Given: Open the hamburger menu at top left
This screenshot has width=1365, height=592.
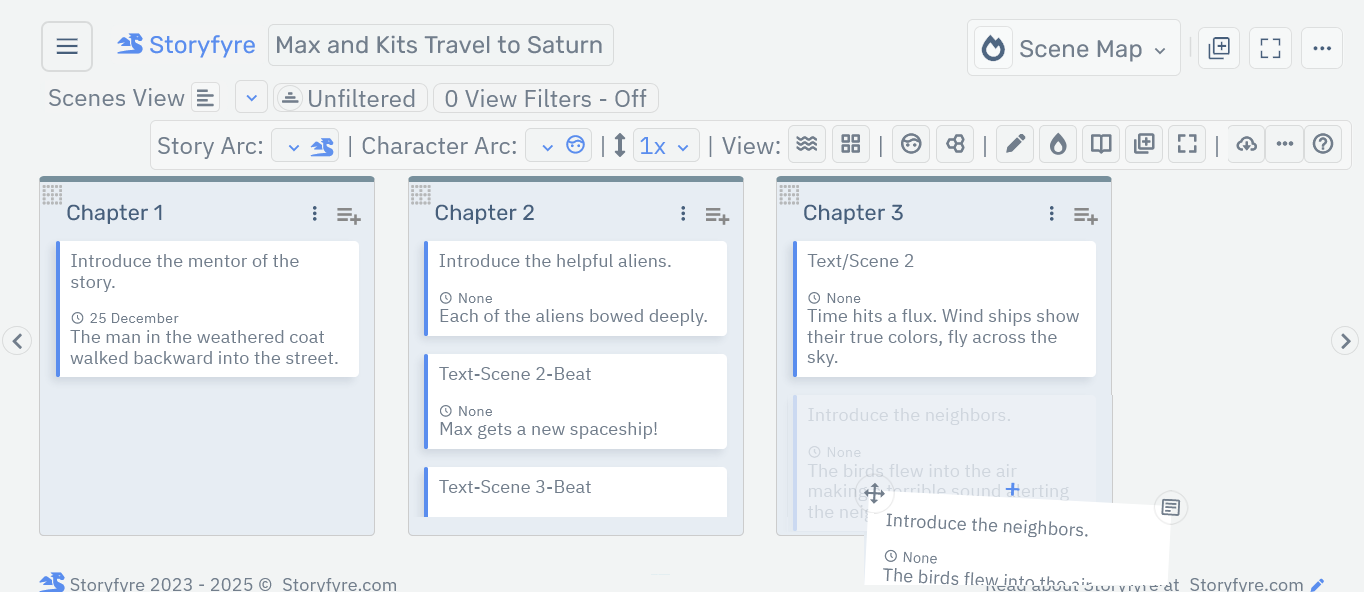Looking at the screenshot, I should [x=66, y=45].
